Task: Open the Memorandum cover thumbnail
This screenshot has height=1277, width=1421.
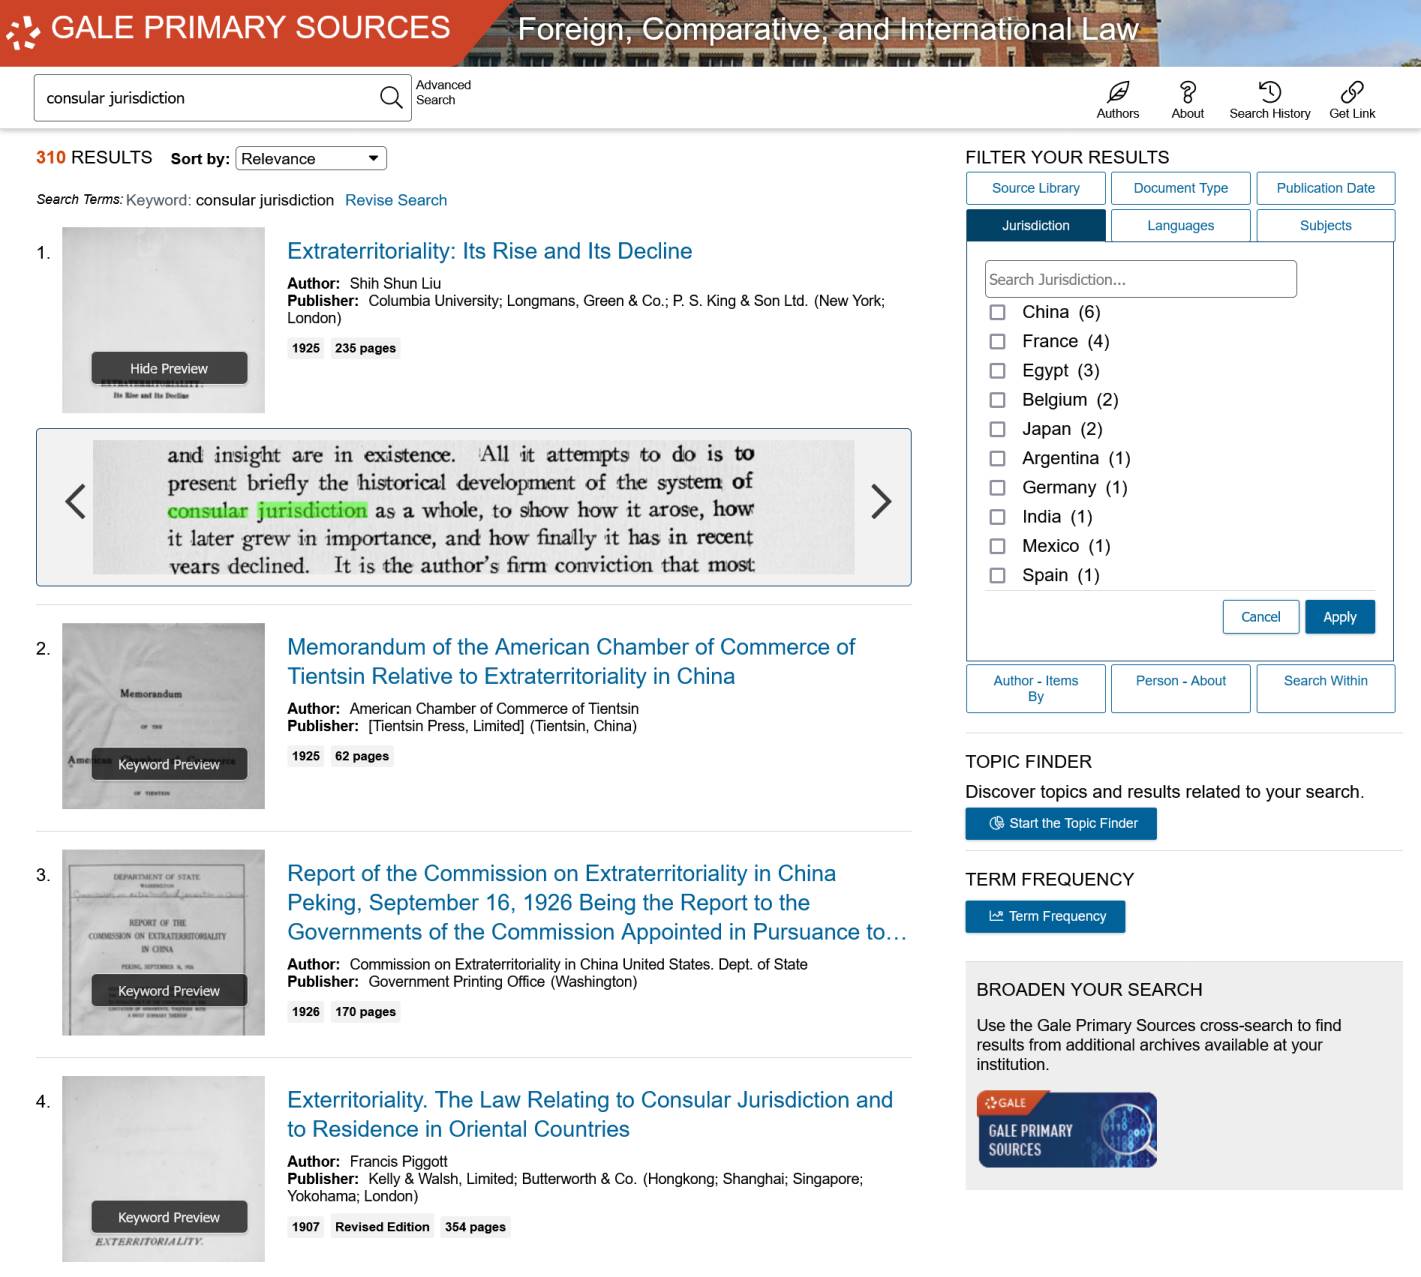Action: click(163, 716)
